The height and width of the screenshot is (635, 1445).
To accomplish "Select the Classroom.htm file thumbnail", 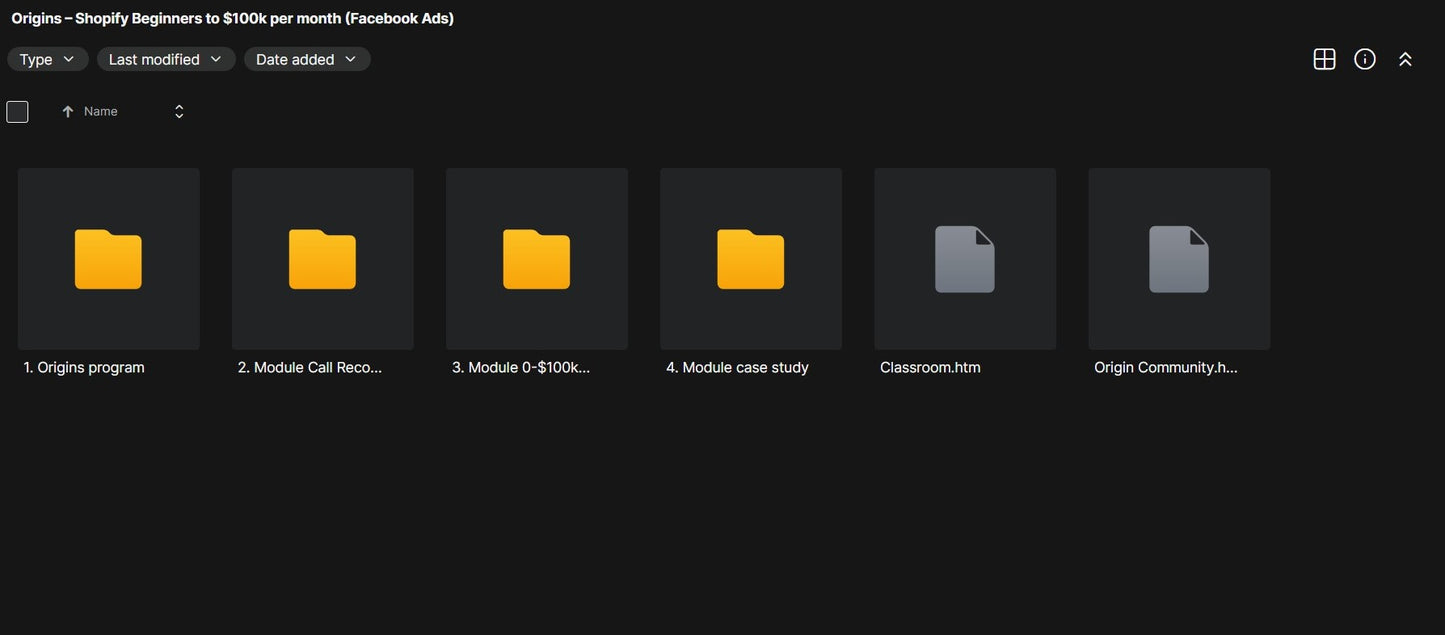I will [x=965, y=259].
